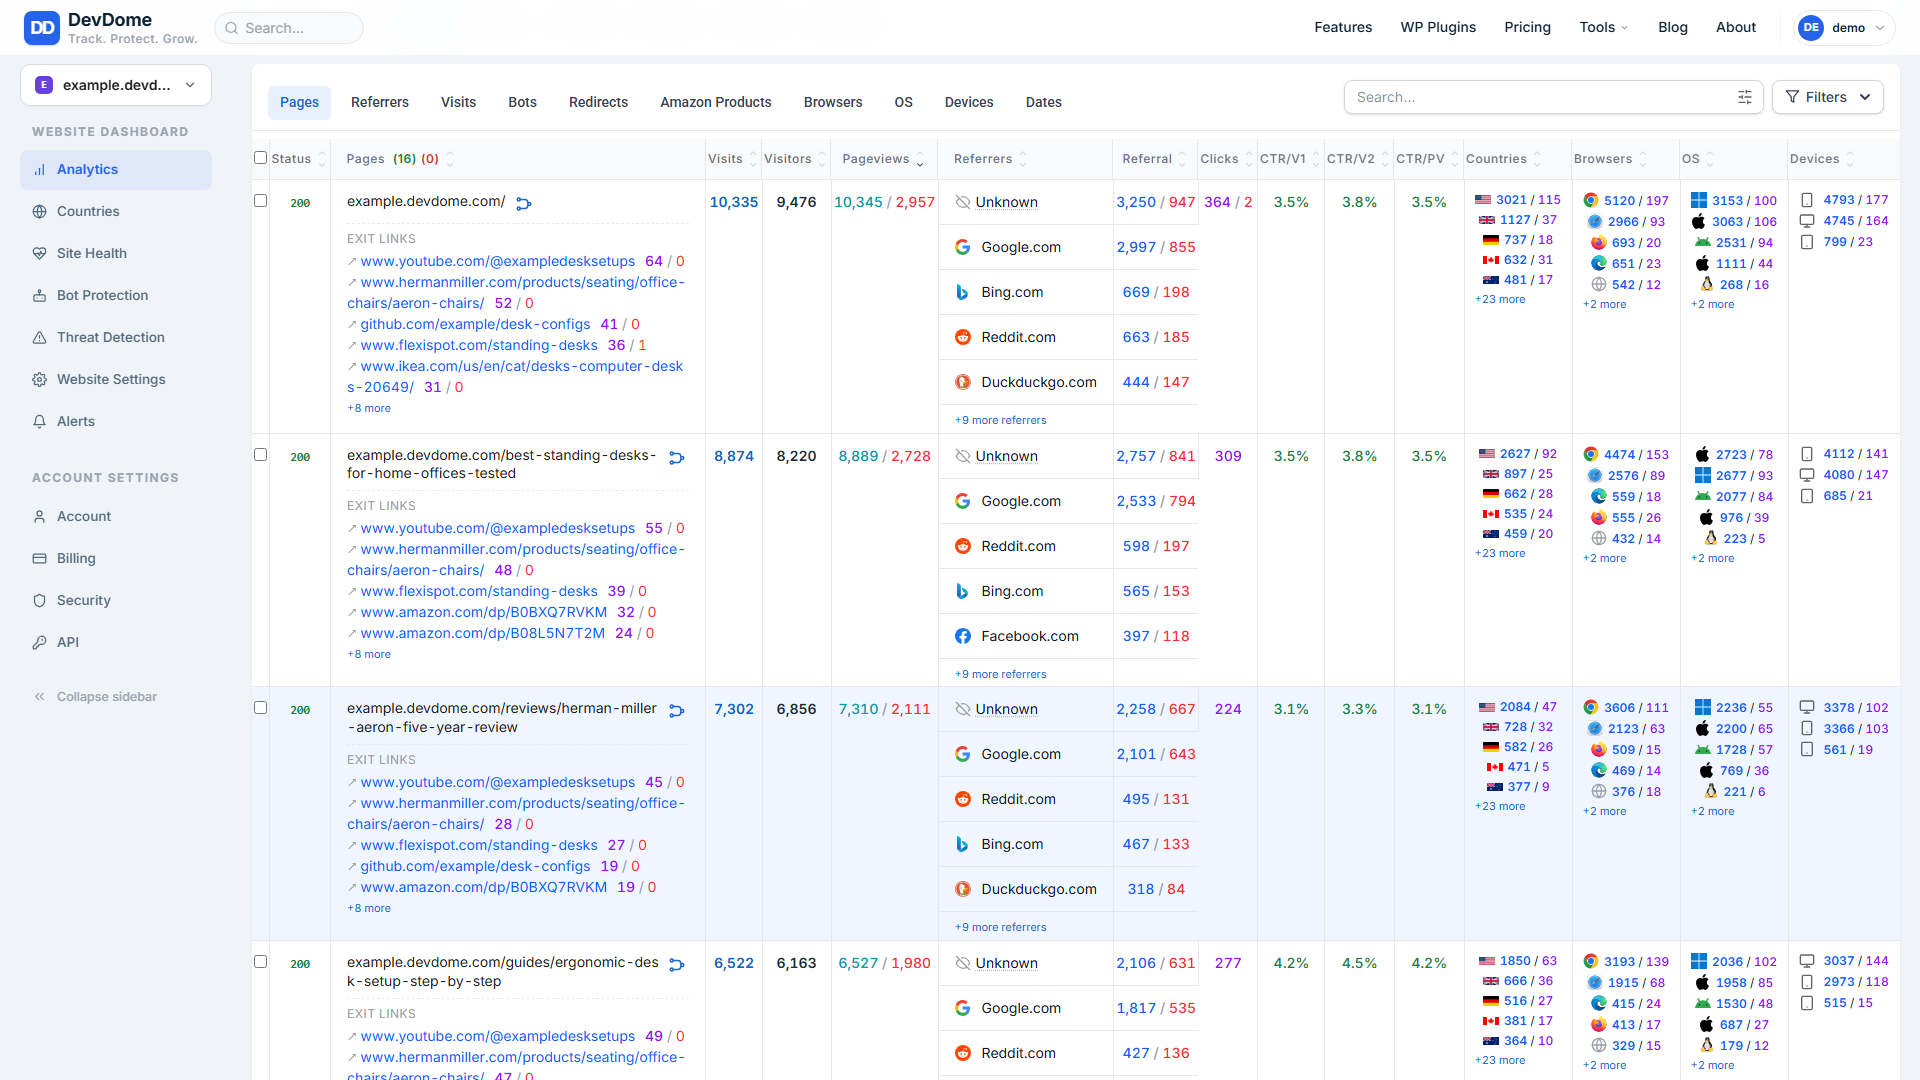Click top header Search field
Image resolution: width=1920 pixels, height=1080 pixels.
click(x=289, y=28)
